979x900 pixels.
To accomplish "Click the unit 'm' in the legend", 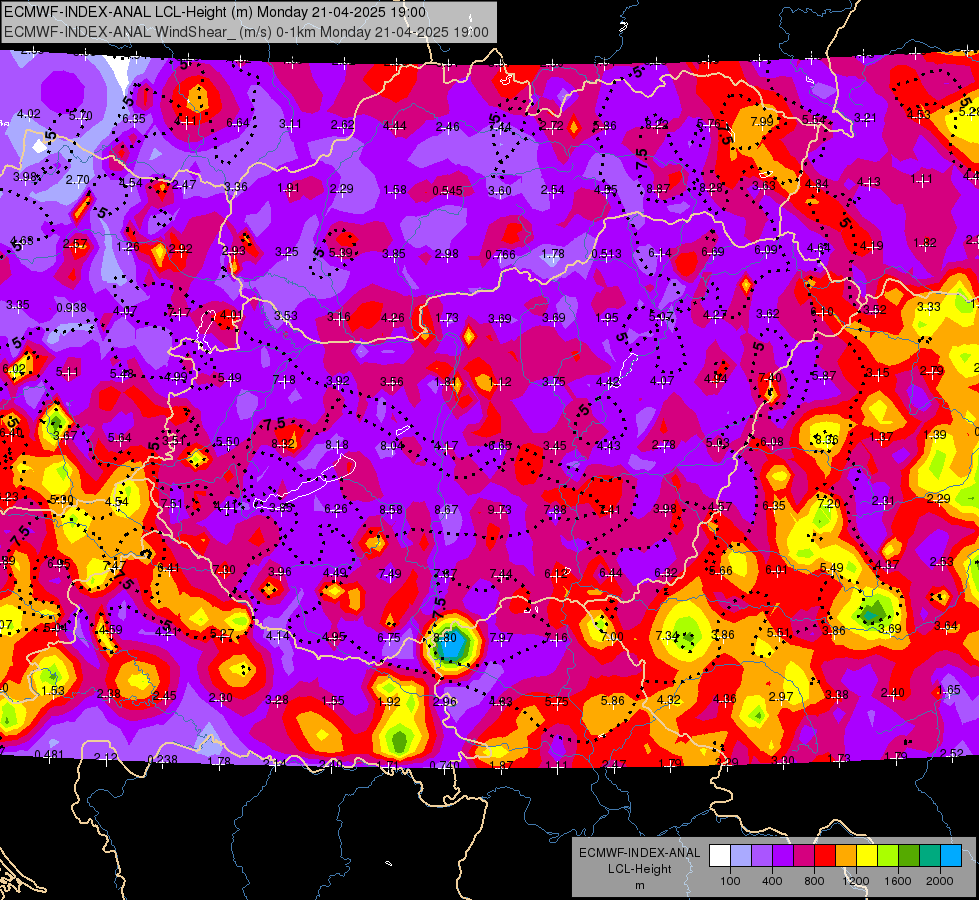I will [639, 885].
